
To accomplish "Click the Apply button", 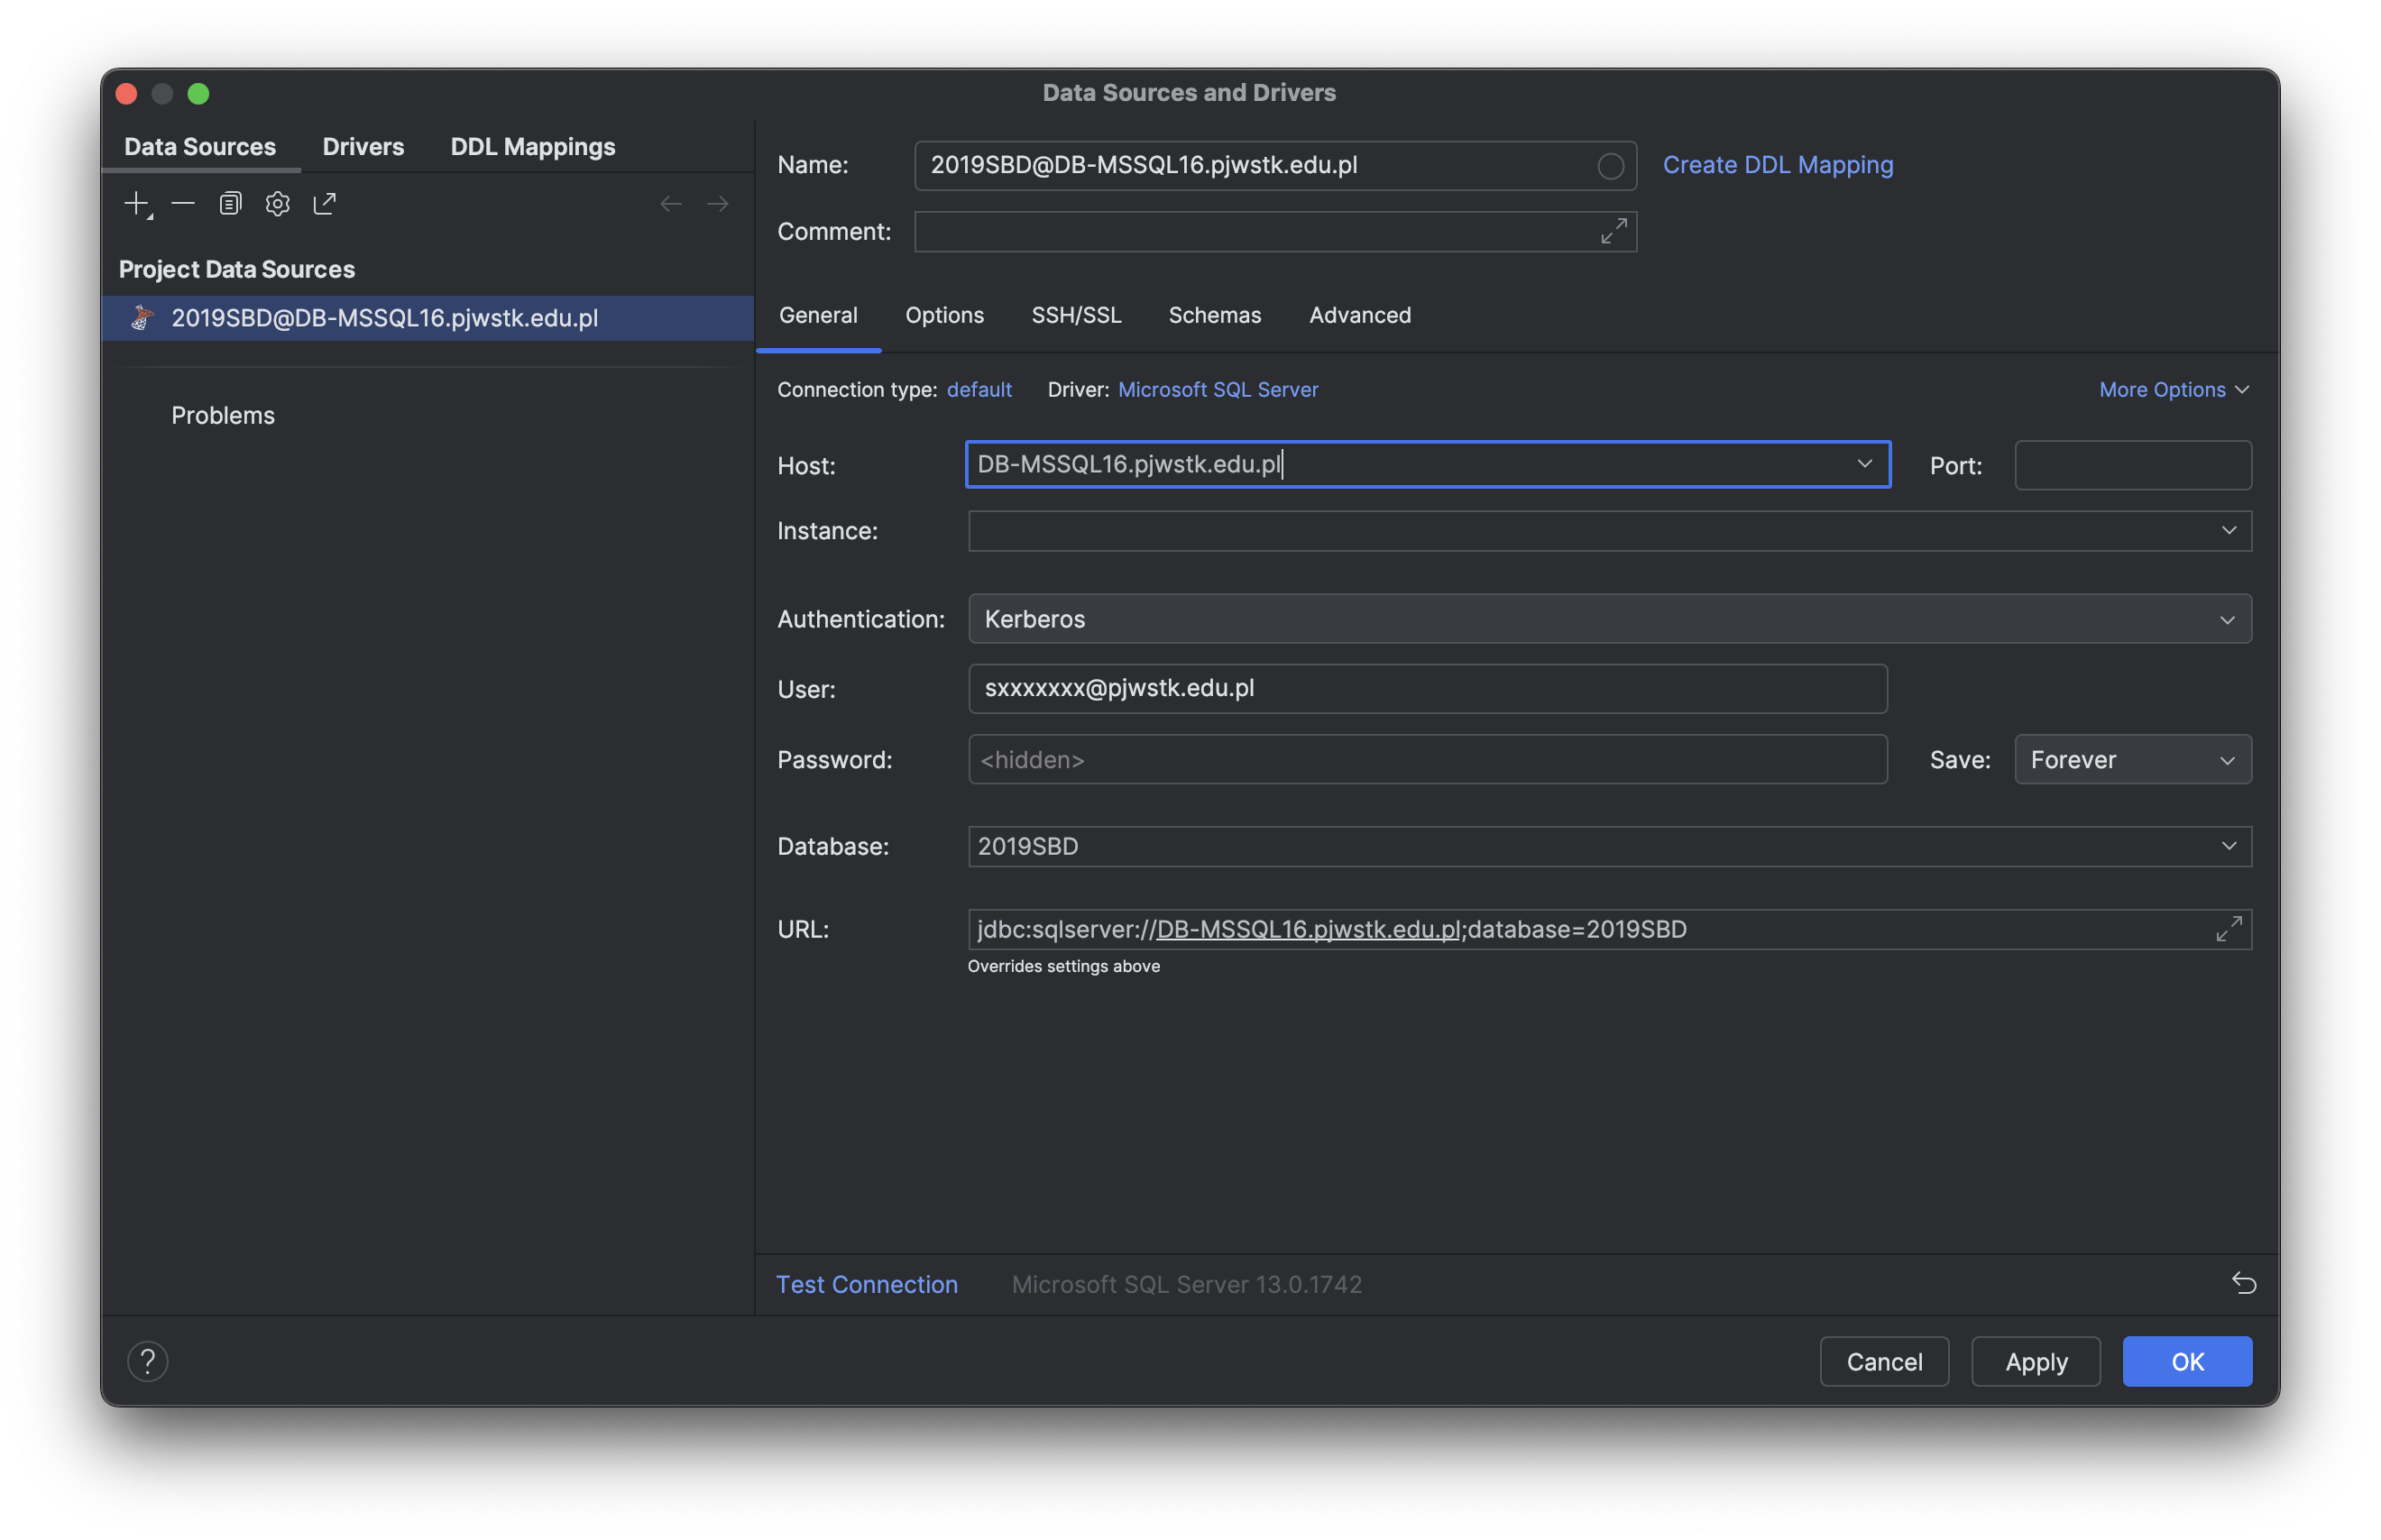I will pos(2035,1361).
